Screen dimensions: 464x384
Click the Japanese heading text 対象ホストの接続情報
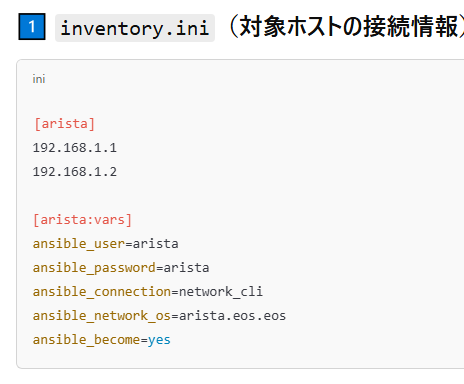348,27
